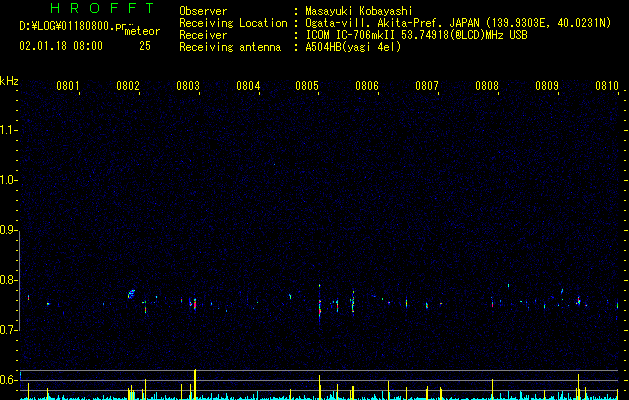629x400 pixels.
Task: Click the 1.1 frequency axis label
Action: [x=8, y=130]
